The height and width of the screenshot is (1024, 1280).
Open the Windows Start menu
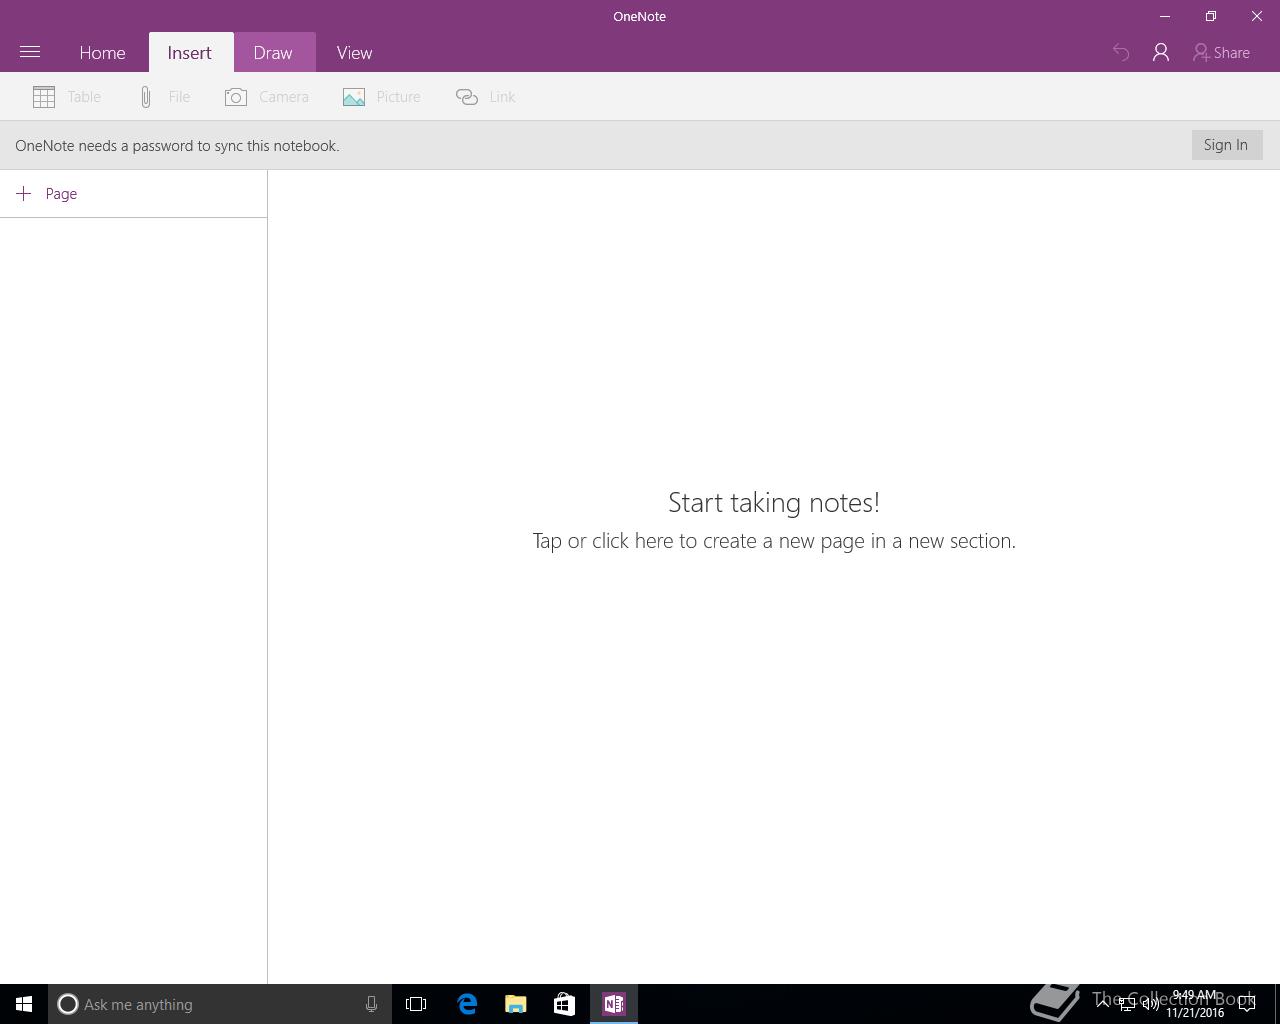(24, 1004)
